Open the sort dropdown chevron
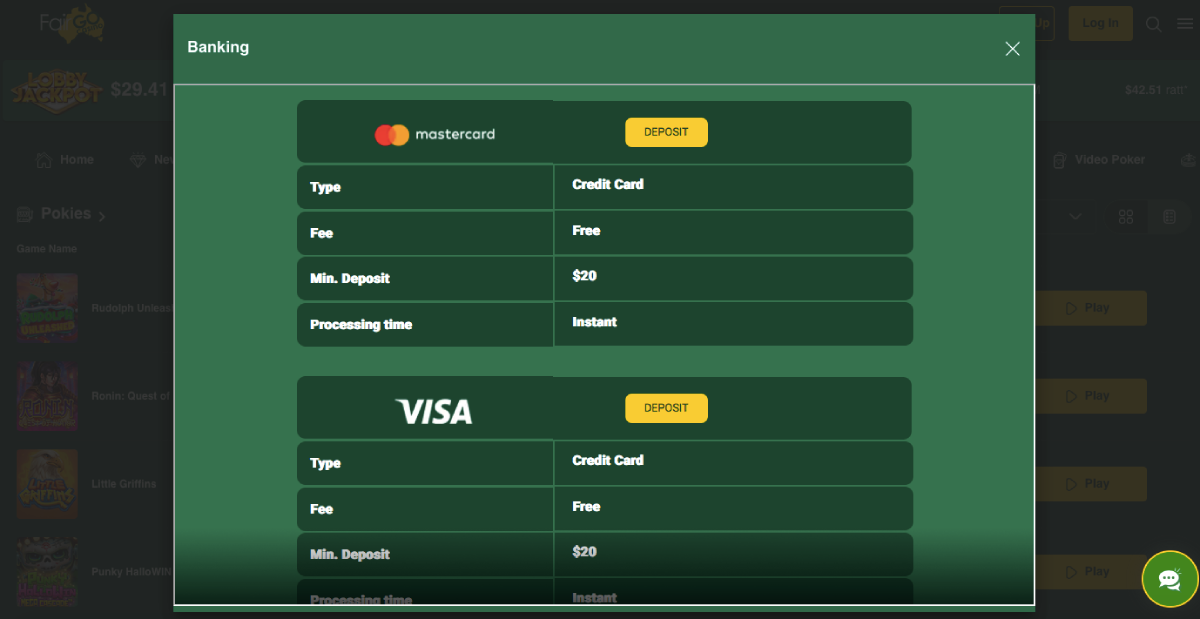The image size is (1200, 619). click(x=1076, y=217)
